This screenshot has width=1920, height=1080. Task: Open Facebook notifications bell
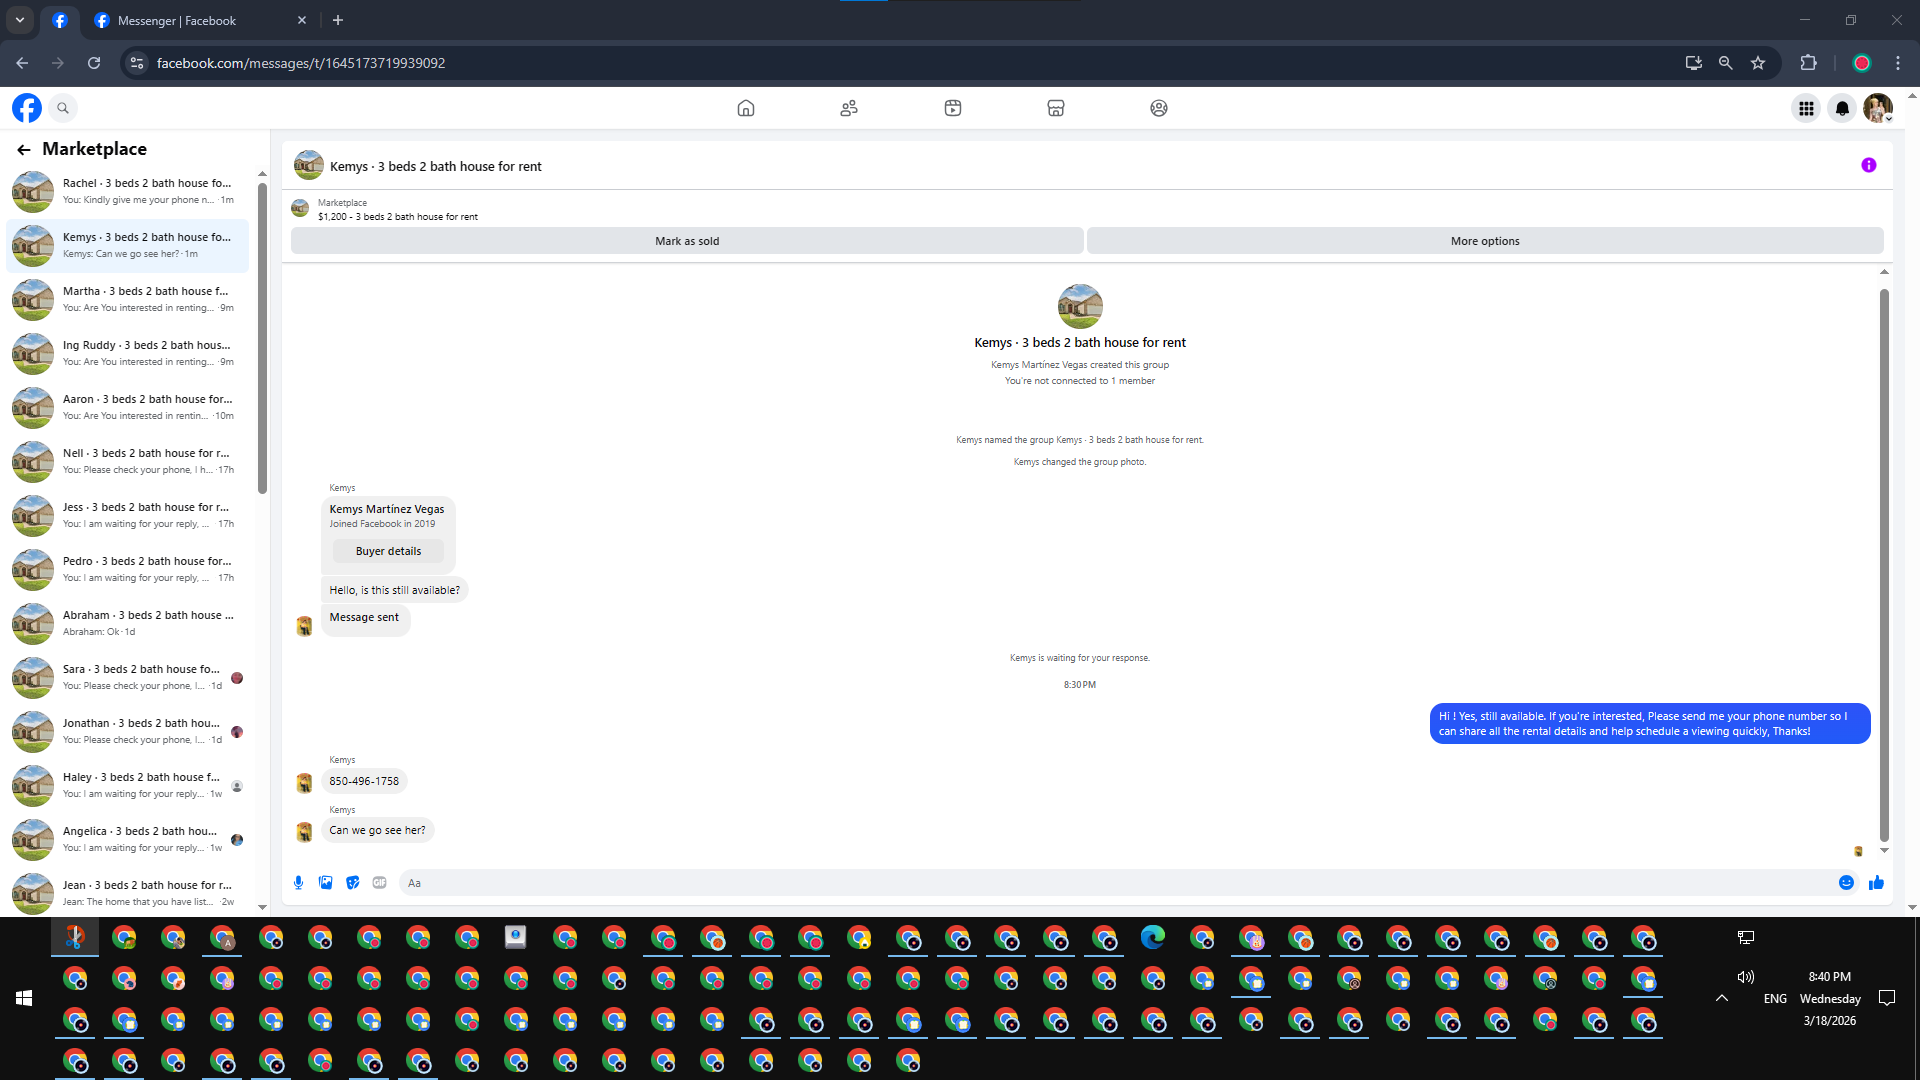point(1841,108)
